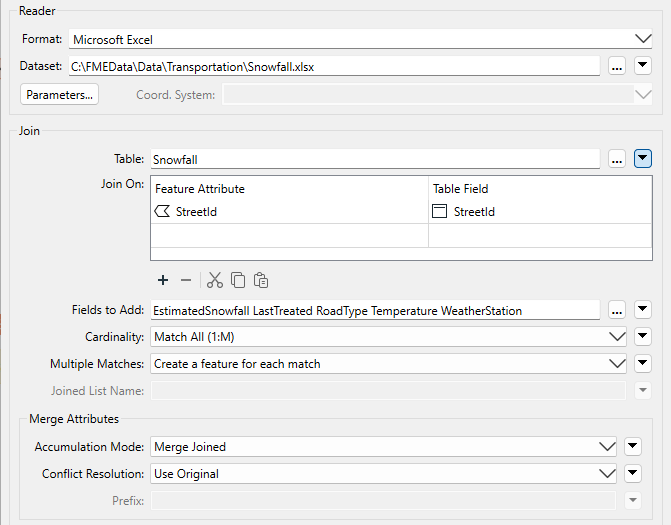This screenshot has width=671, height=525.
Task: Open the Format dropdown showing Microsoft Excel
Action: pos(360,39)
